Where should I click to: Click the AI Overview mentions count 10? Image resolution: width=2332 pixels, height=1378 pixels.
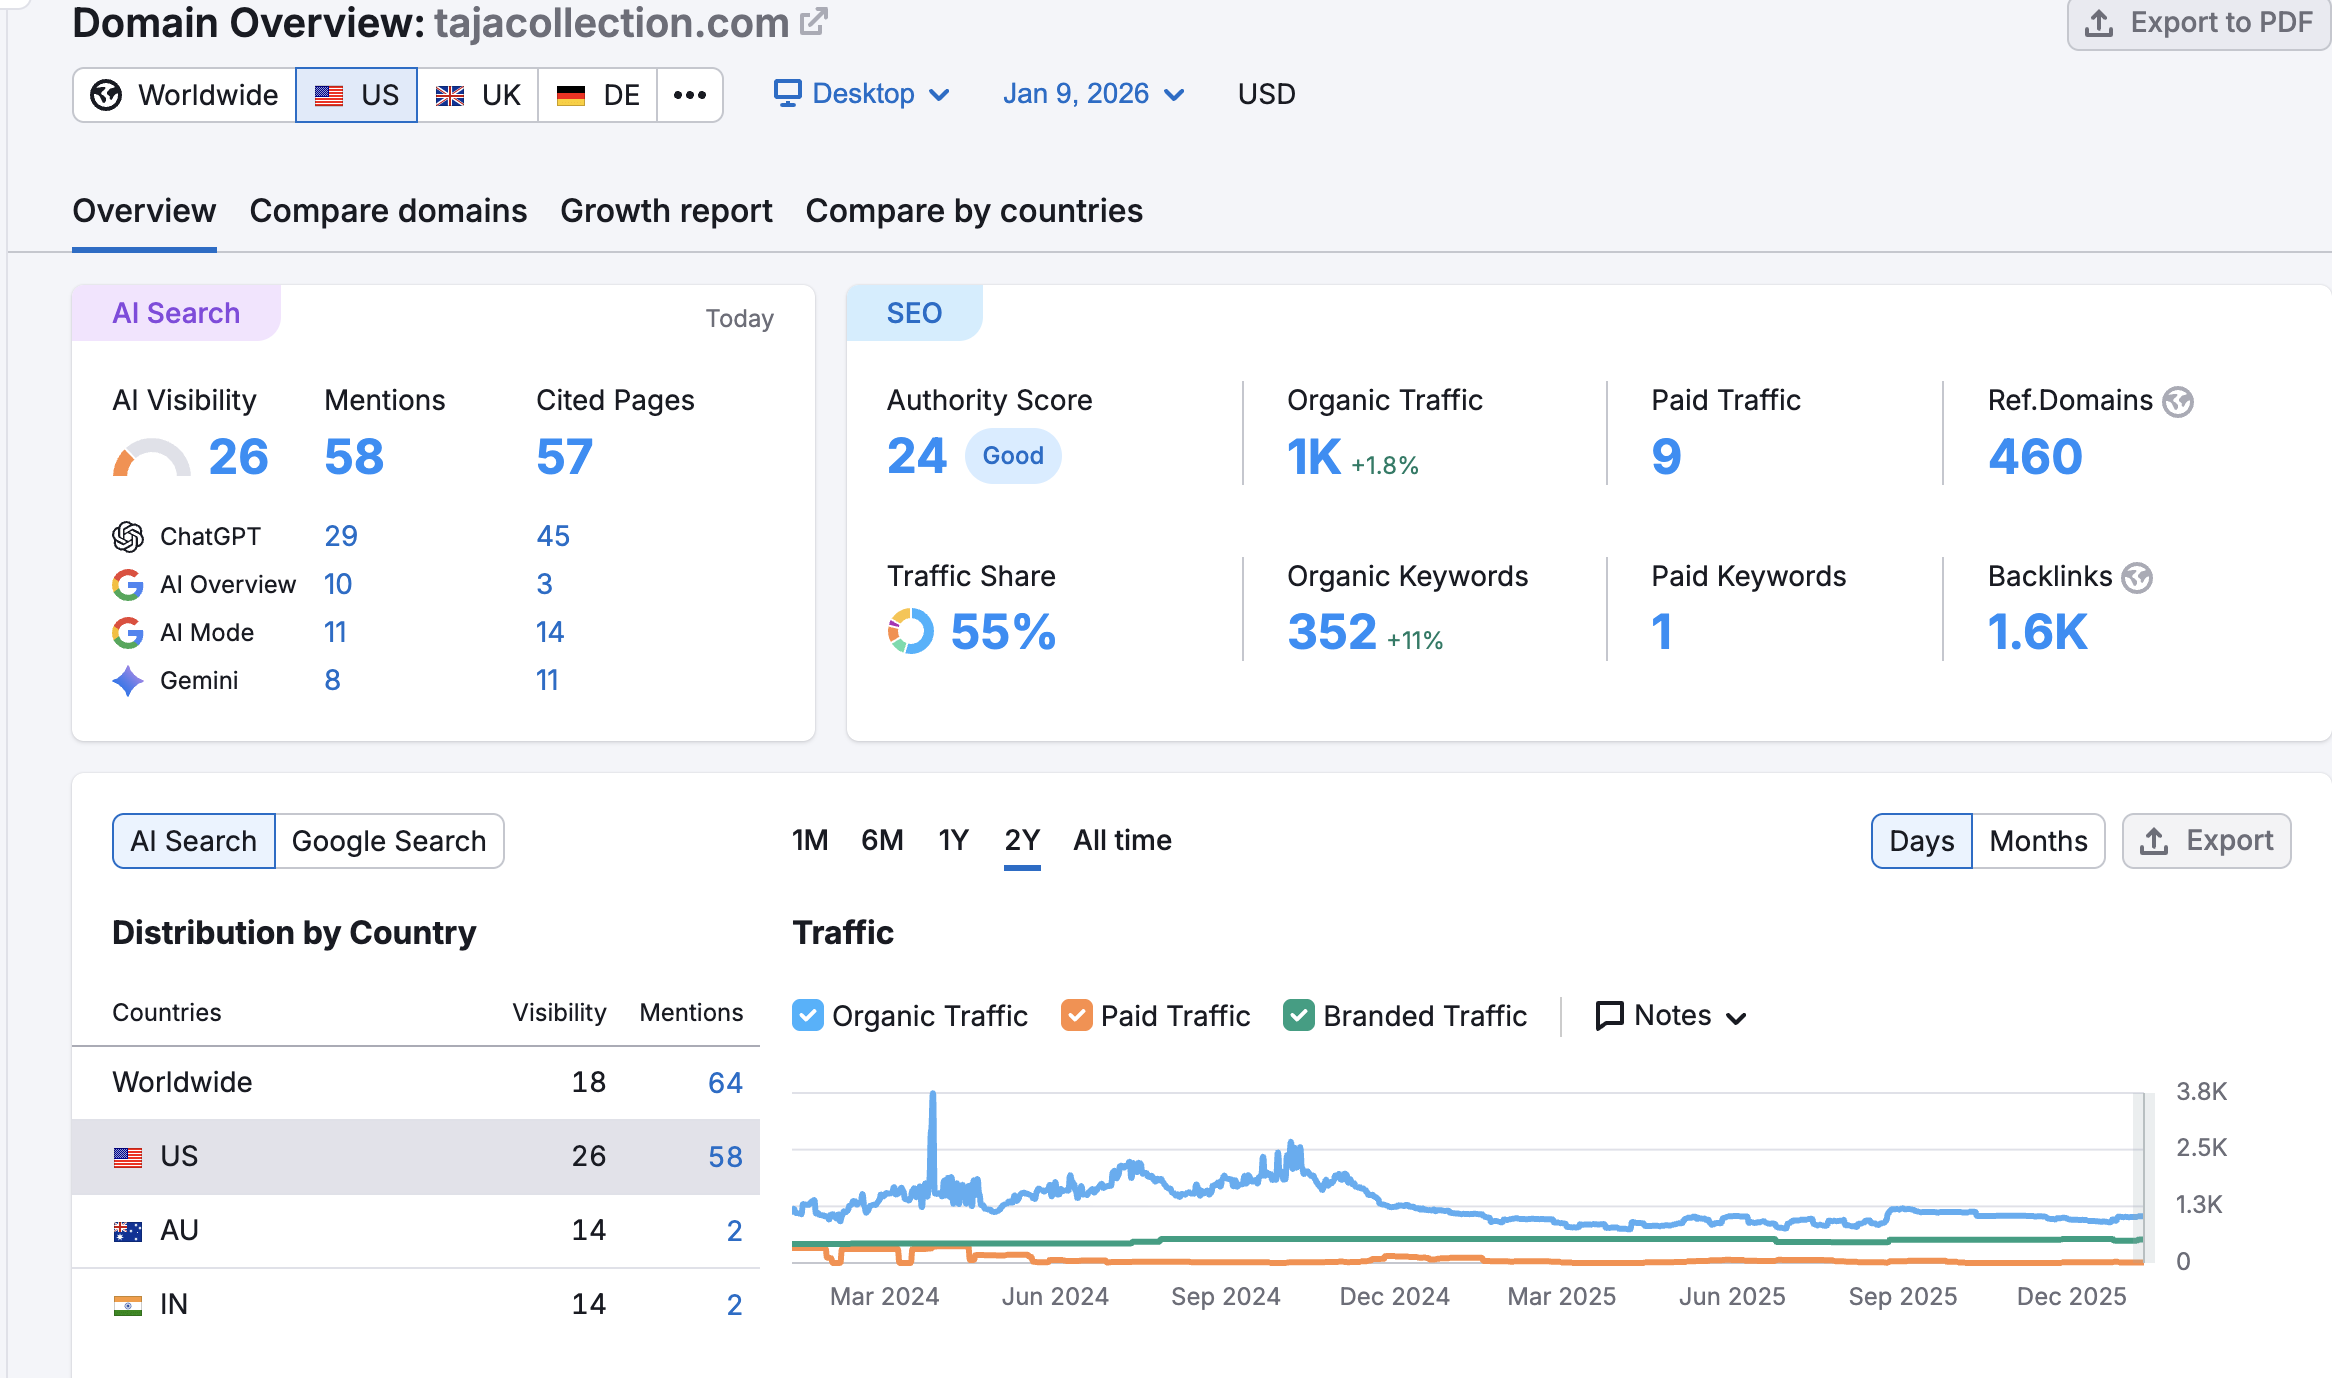tap(338, 584)
